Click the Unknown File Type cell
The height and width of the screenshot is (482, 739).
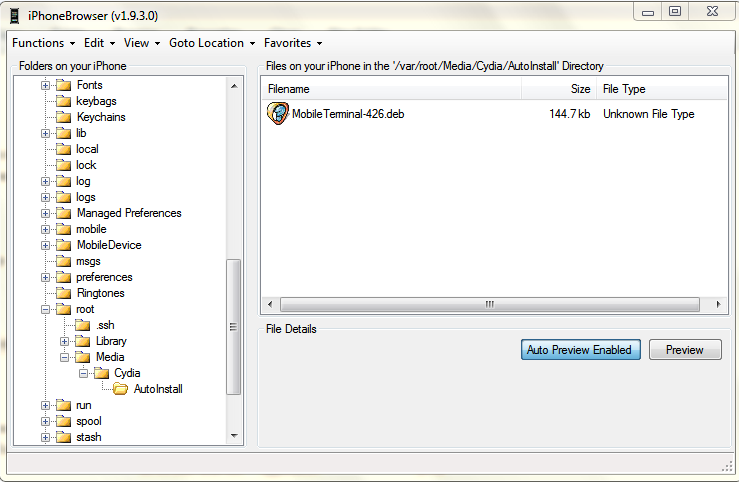coord(649,114)
